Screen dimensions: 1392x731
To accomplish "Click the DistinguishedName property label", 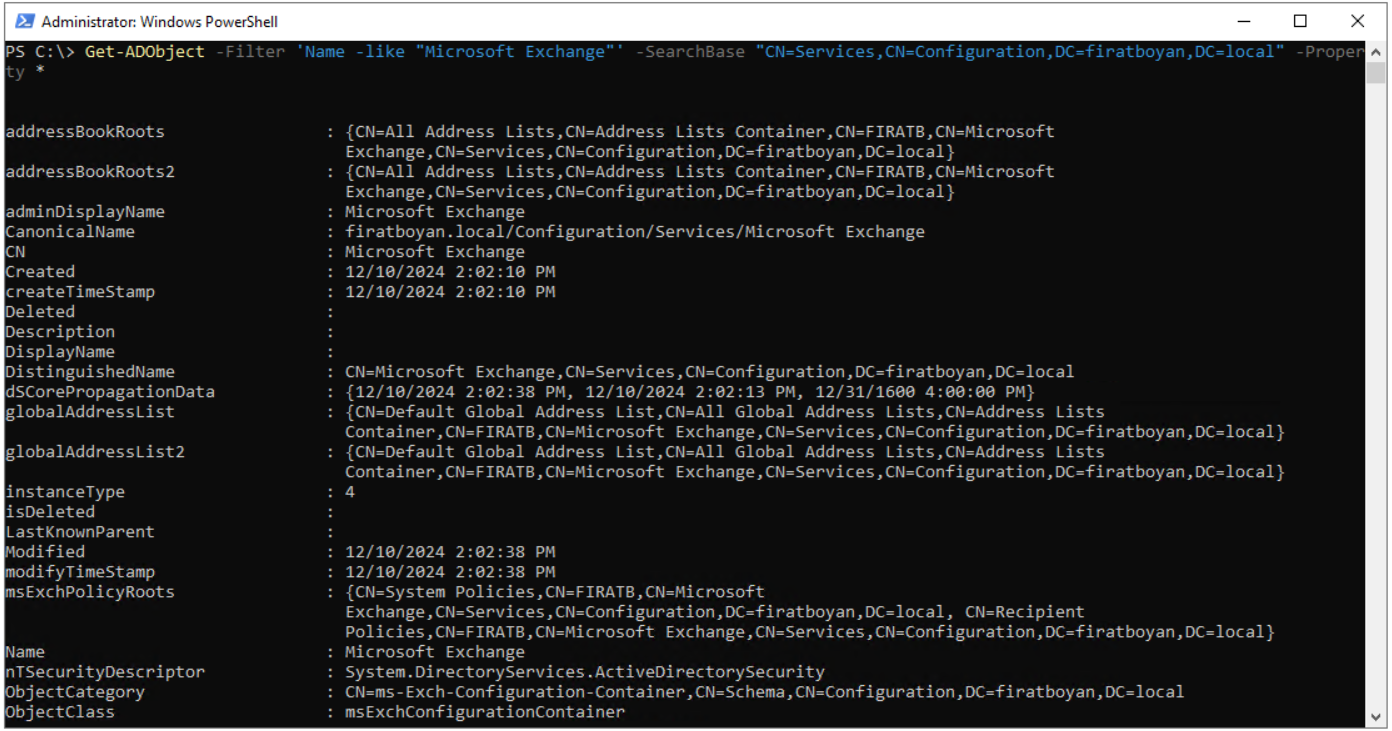I will [x=90, y=372].
